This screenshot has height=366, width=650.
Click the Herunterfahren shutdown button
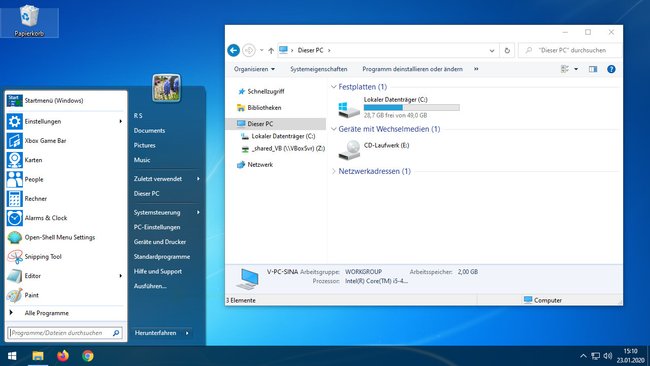(156, 333)
